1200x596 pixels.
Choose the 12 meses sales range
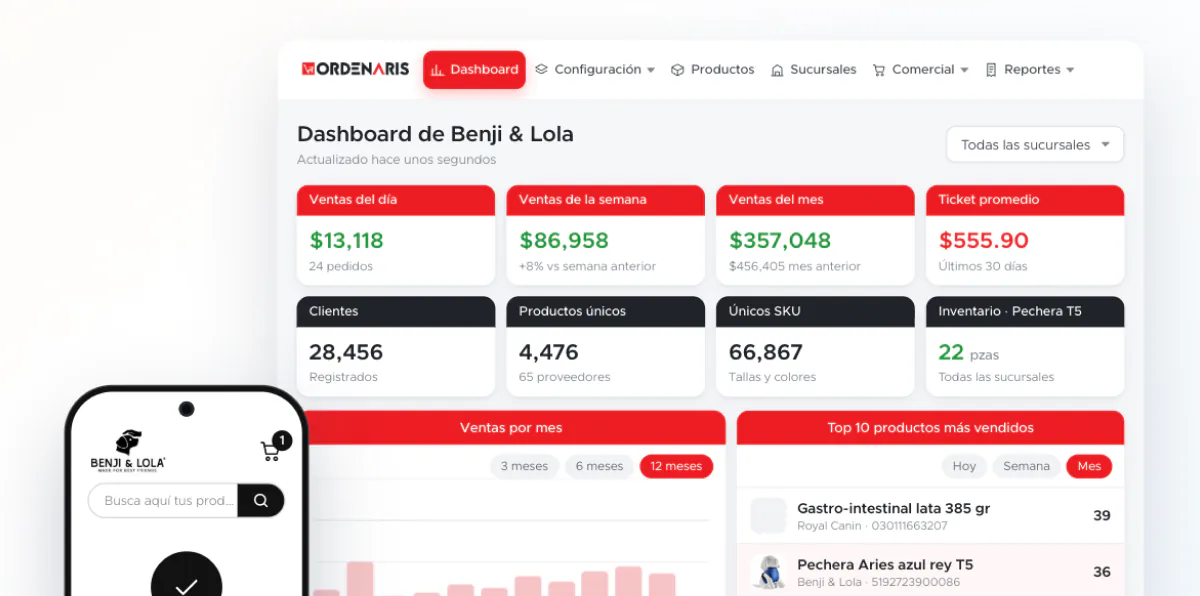[677, 466]
